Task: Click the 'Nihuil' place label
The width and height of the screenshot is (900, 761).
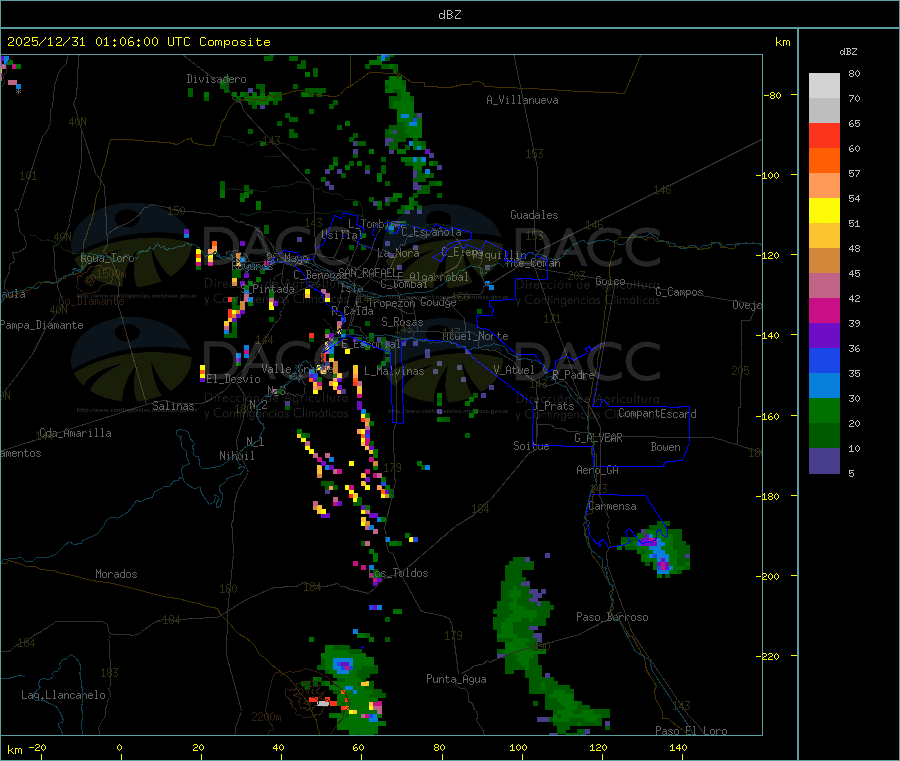Action: pos(237,456)
